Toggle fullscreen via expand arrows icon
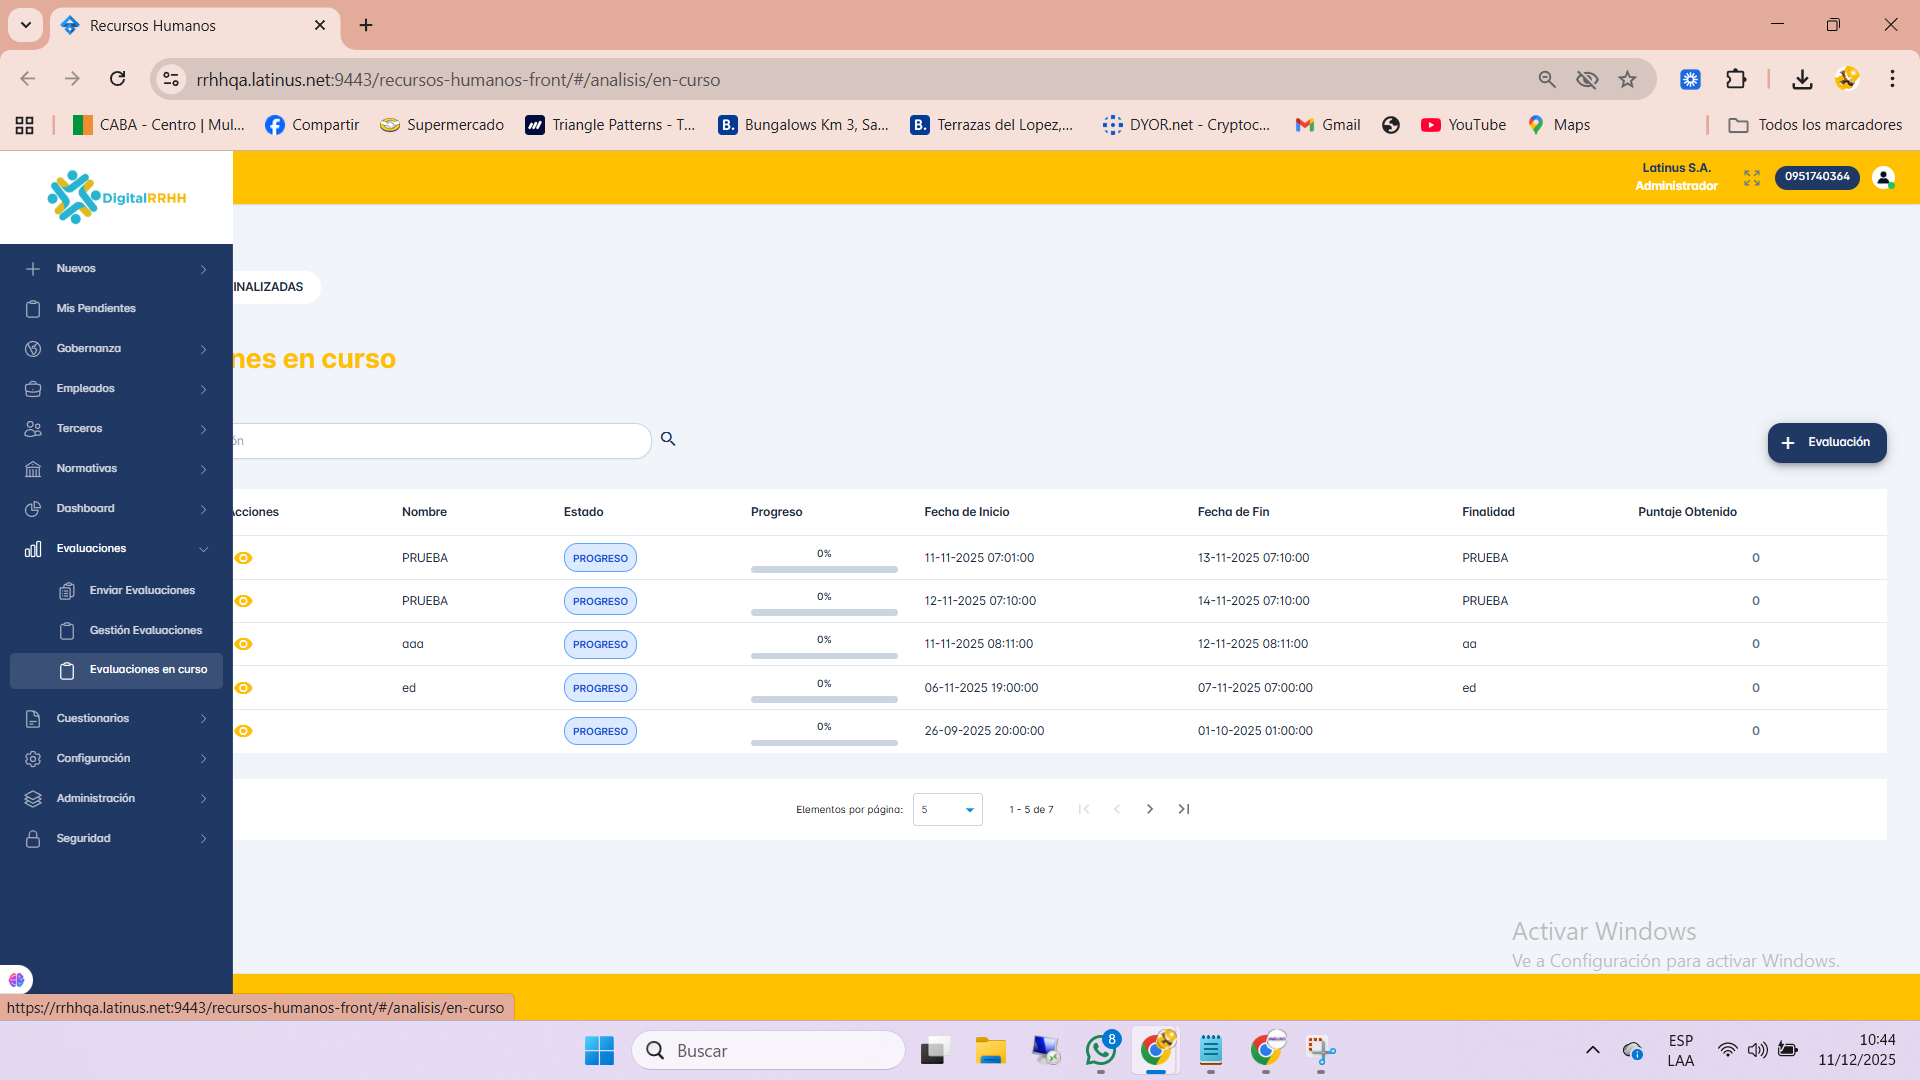Viewport: 1920px width, 1080px height. point(1751,178)
